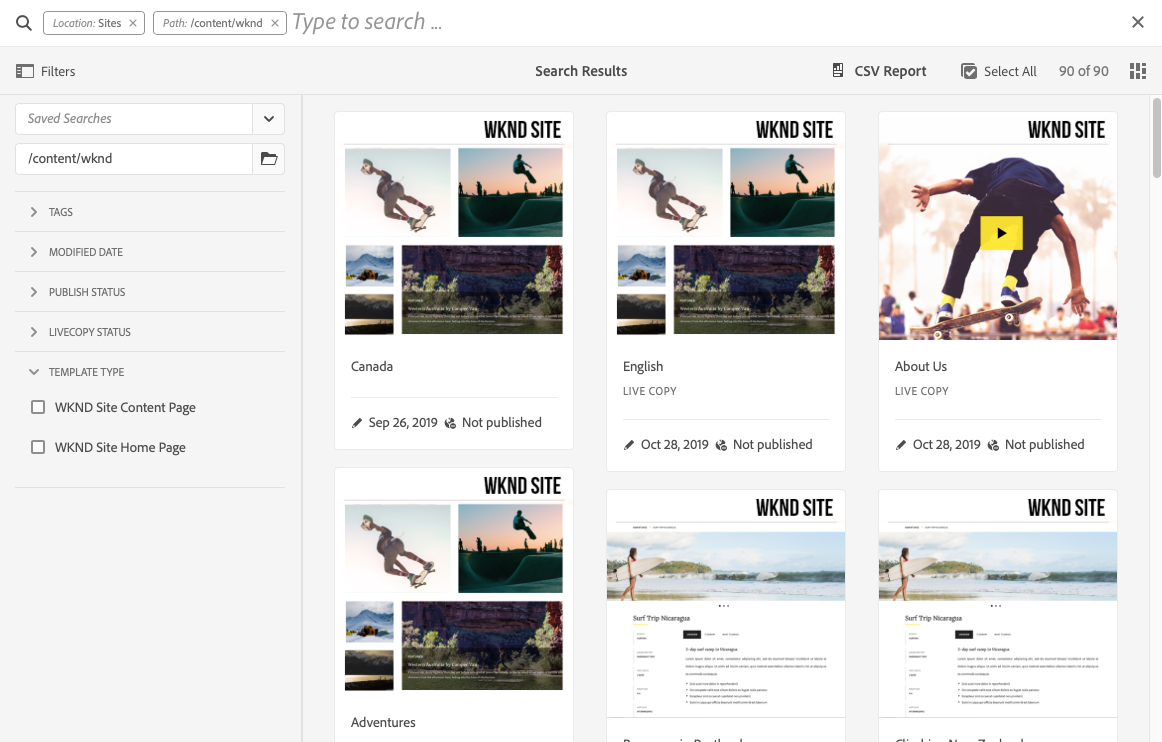Click publish status globe on English card
This screenshot has width=1162, height=742.
tap(721, 445)
